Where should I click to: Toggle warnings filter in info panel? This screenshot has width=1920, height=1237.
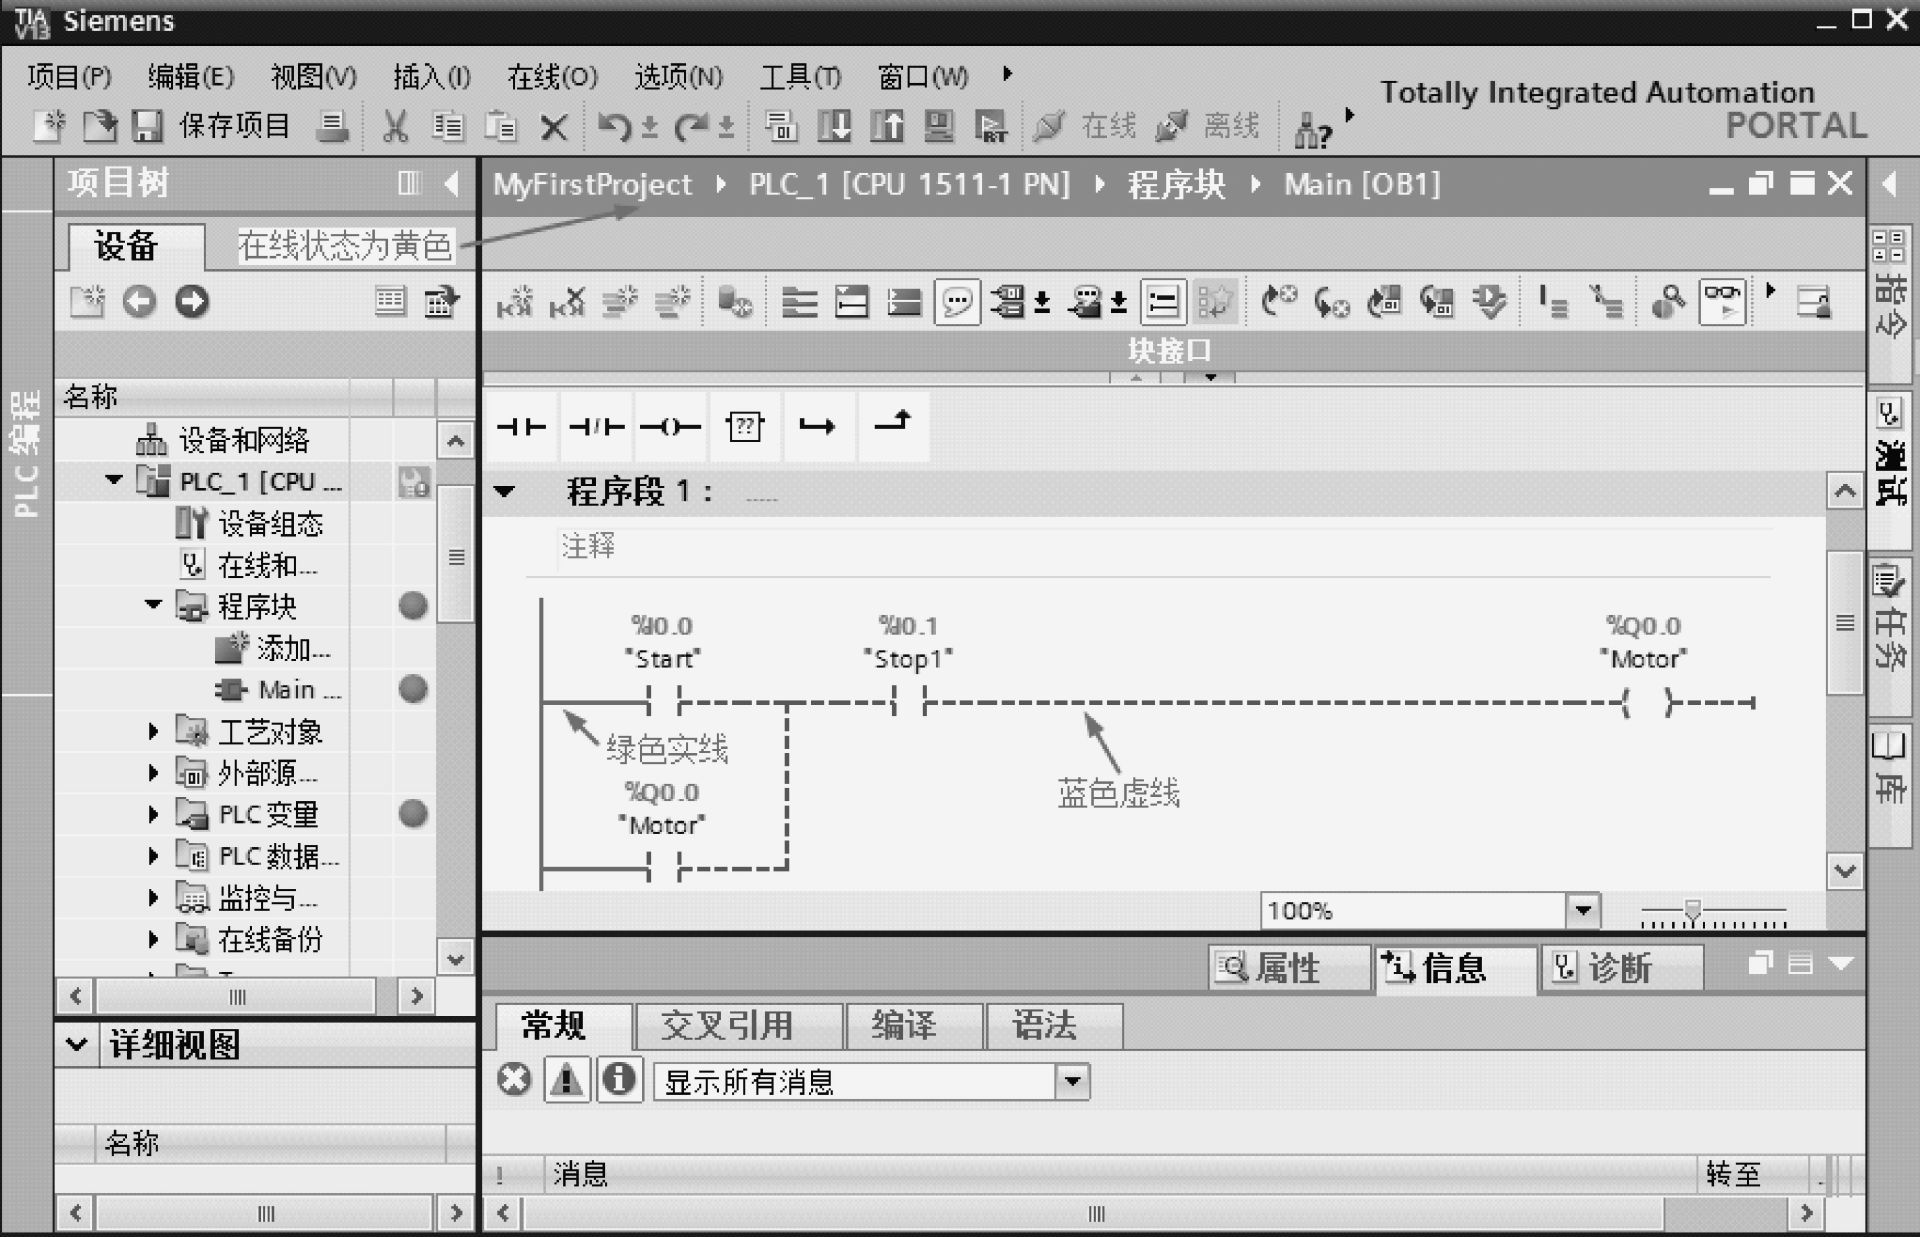coord(567,1080)
